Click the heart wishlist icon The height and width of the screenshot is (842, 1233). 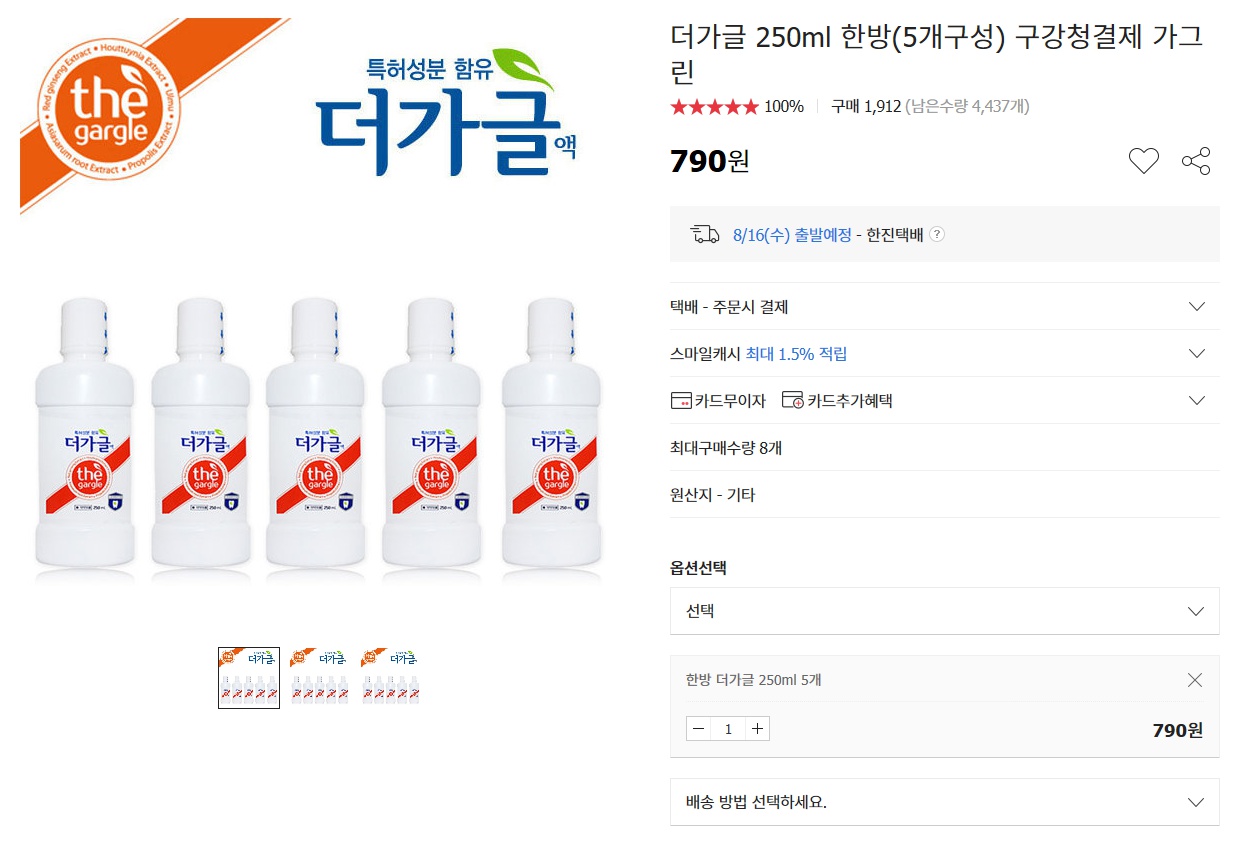1143,161
